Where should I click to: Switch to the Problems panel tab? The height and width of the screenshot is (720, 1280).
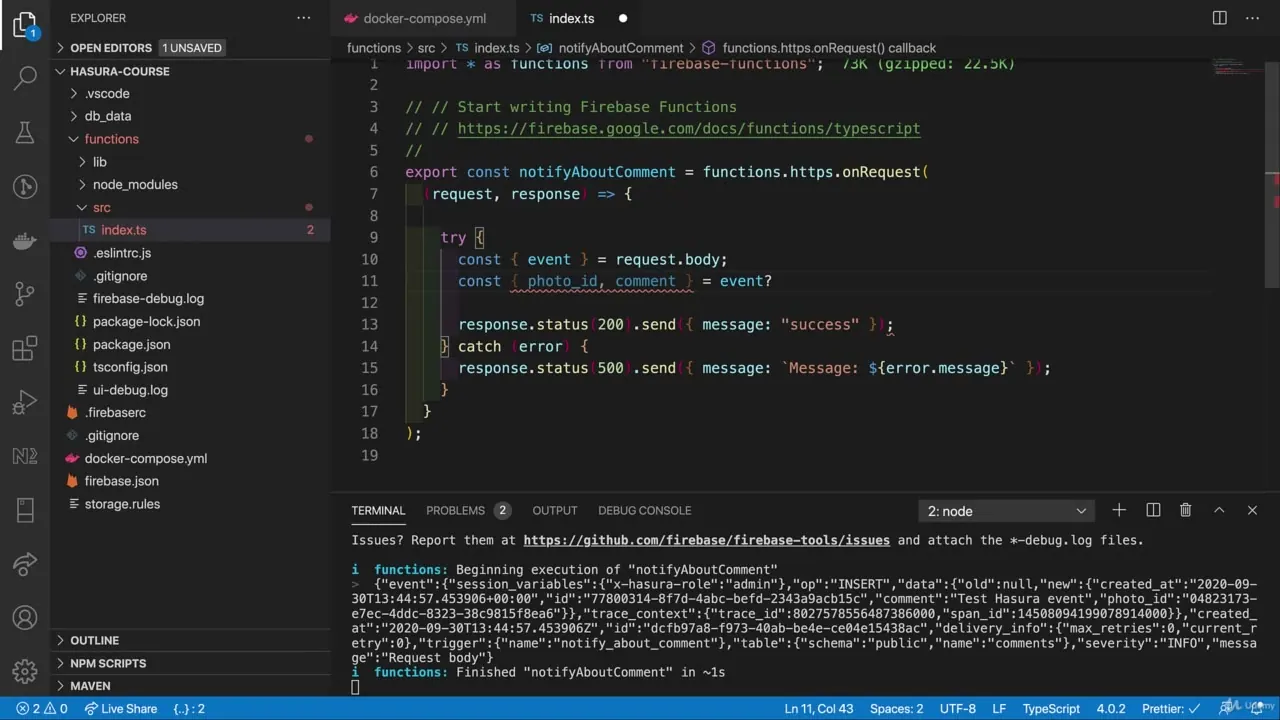[467, 510]
